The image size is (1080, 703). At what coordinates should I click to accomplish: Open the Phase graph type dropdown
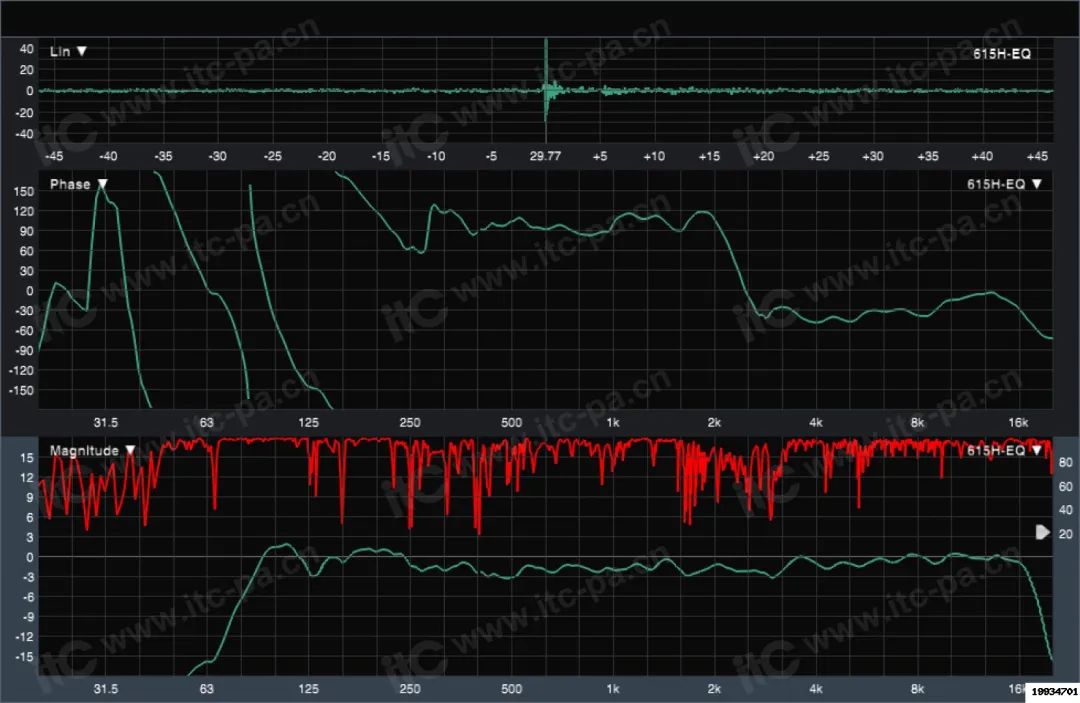point(102,184)
